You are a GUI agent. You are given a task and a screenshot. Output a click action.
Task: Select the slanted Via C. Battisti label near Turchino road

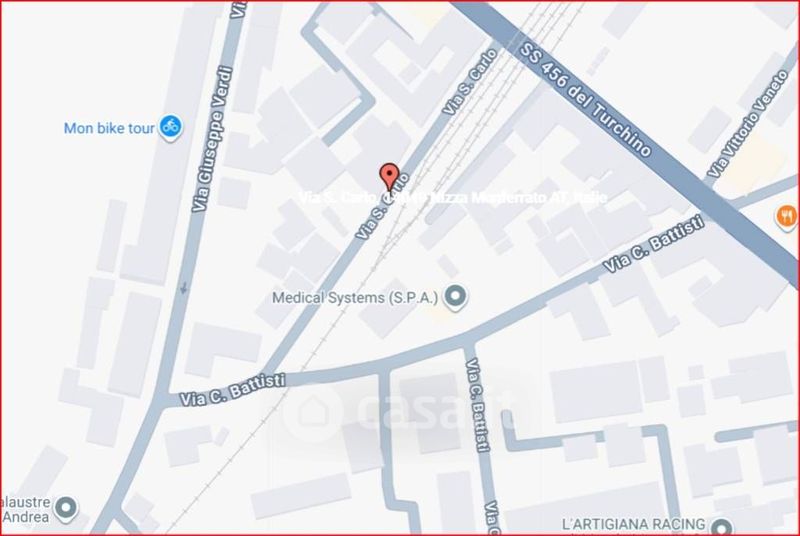click(654, 244)
